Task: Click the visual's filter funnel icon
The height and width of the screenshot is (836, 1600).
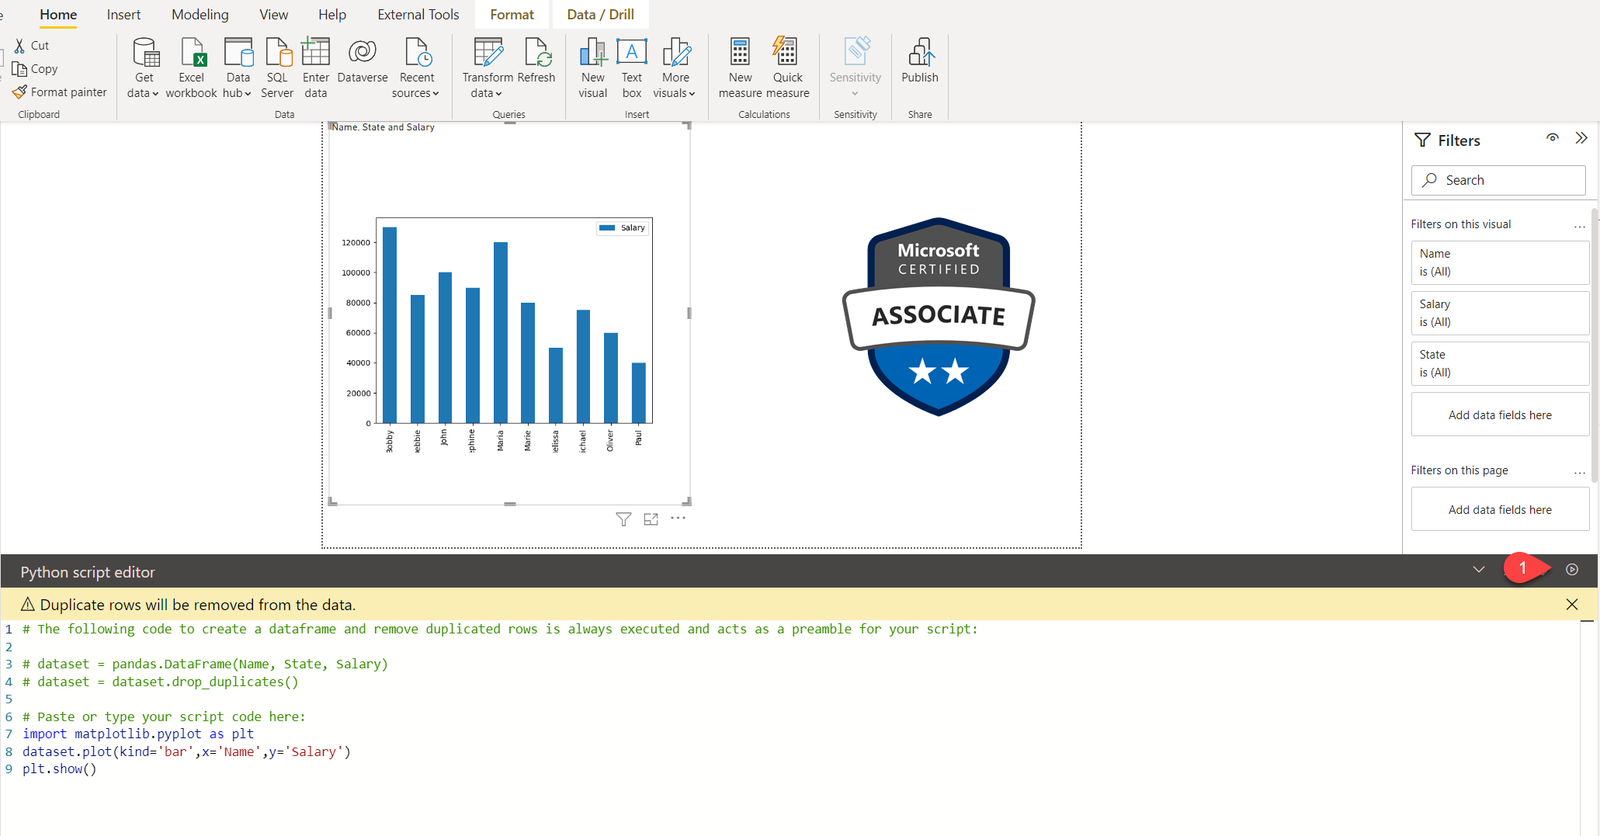Action: pyautogui.click(x=623, y=519)
